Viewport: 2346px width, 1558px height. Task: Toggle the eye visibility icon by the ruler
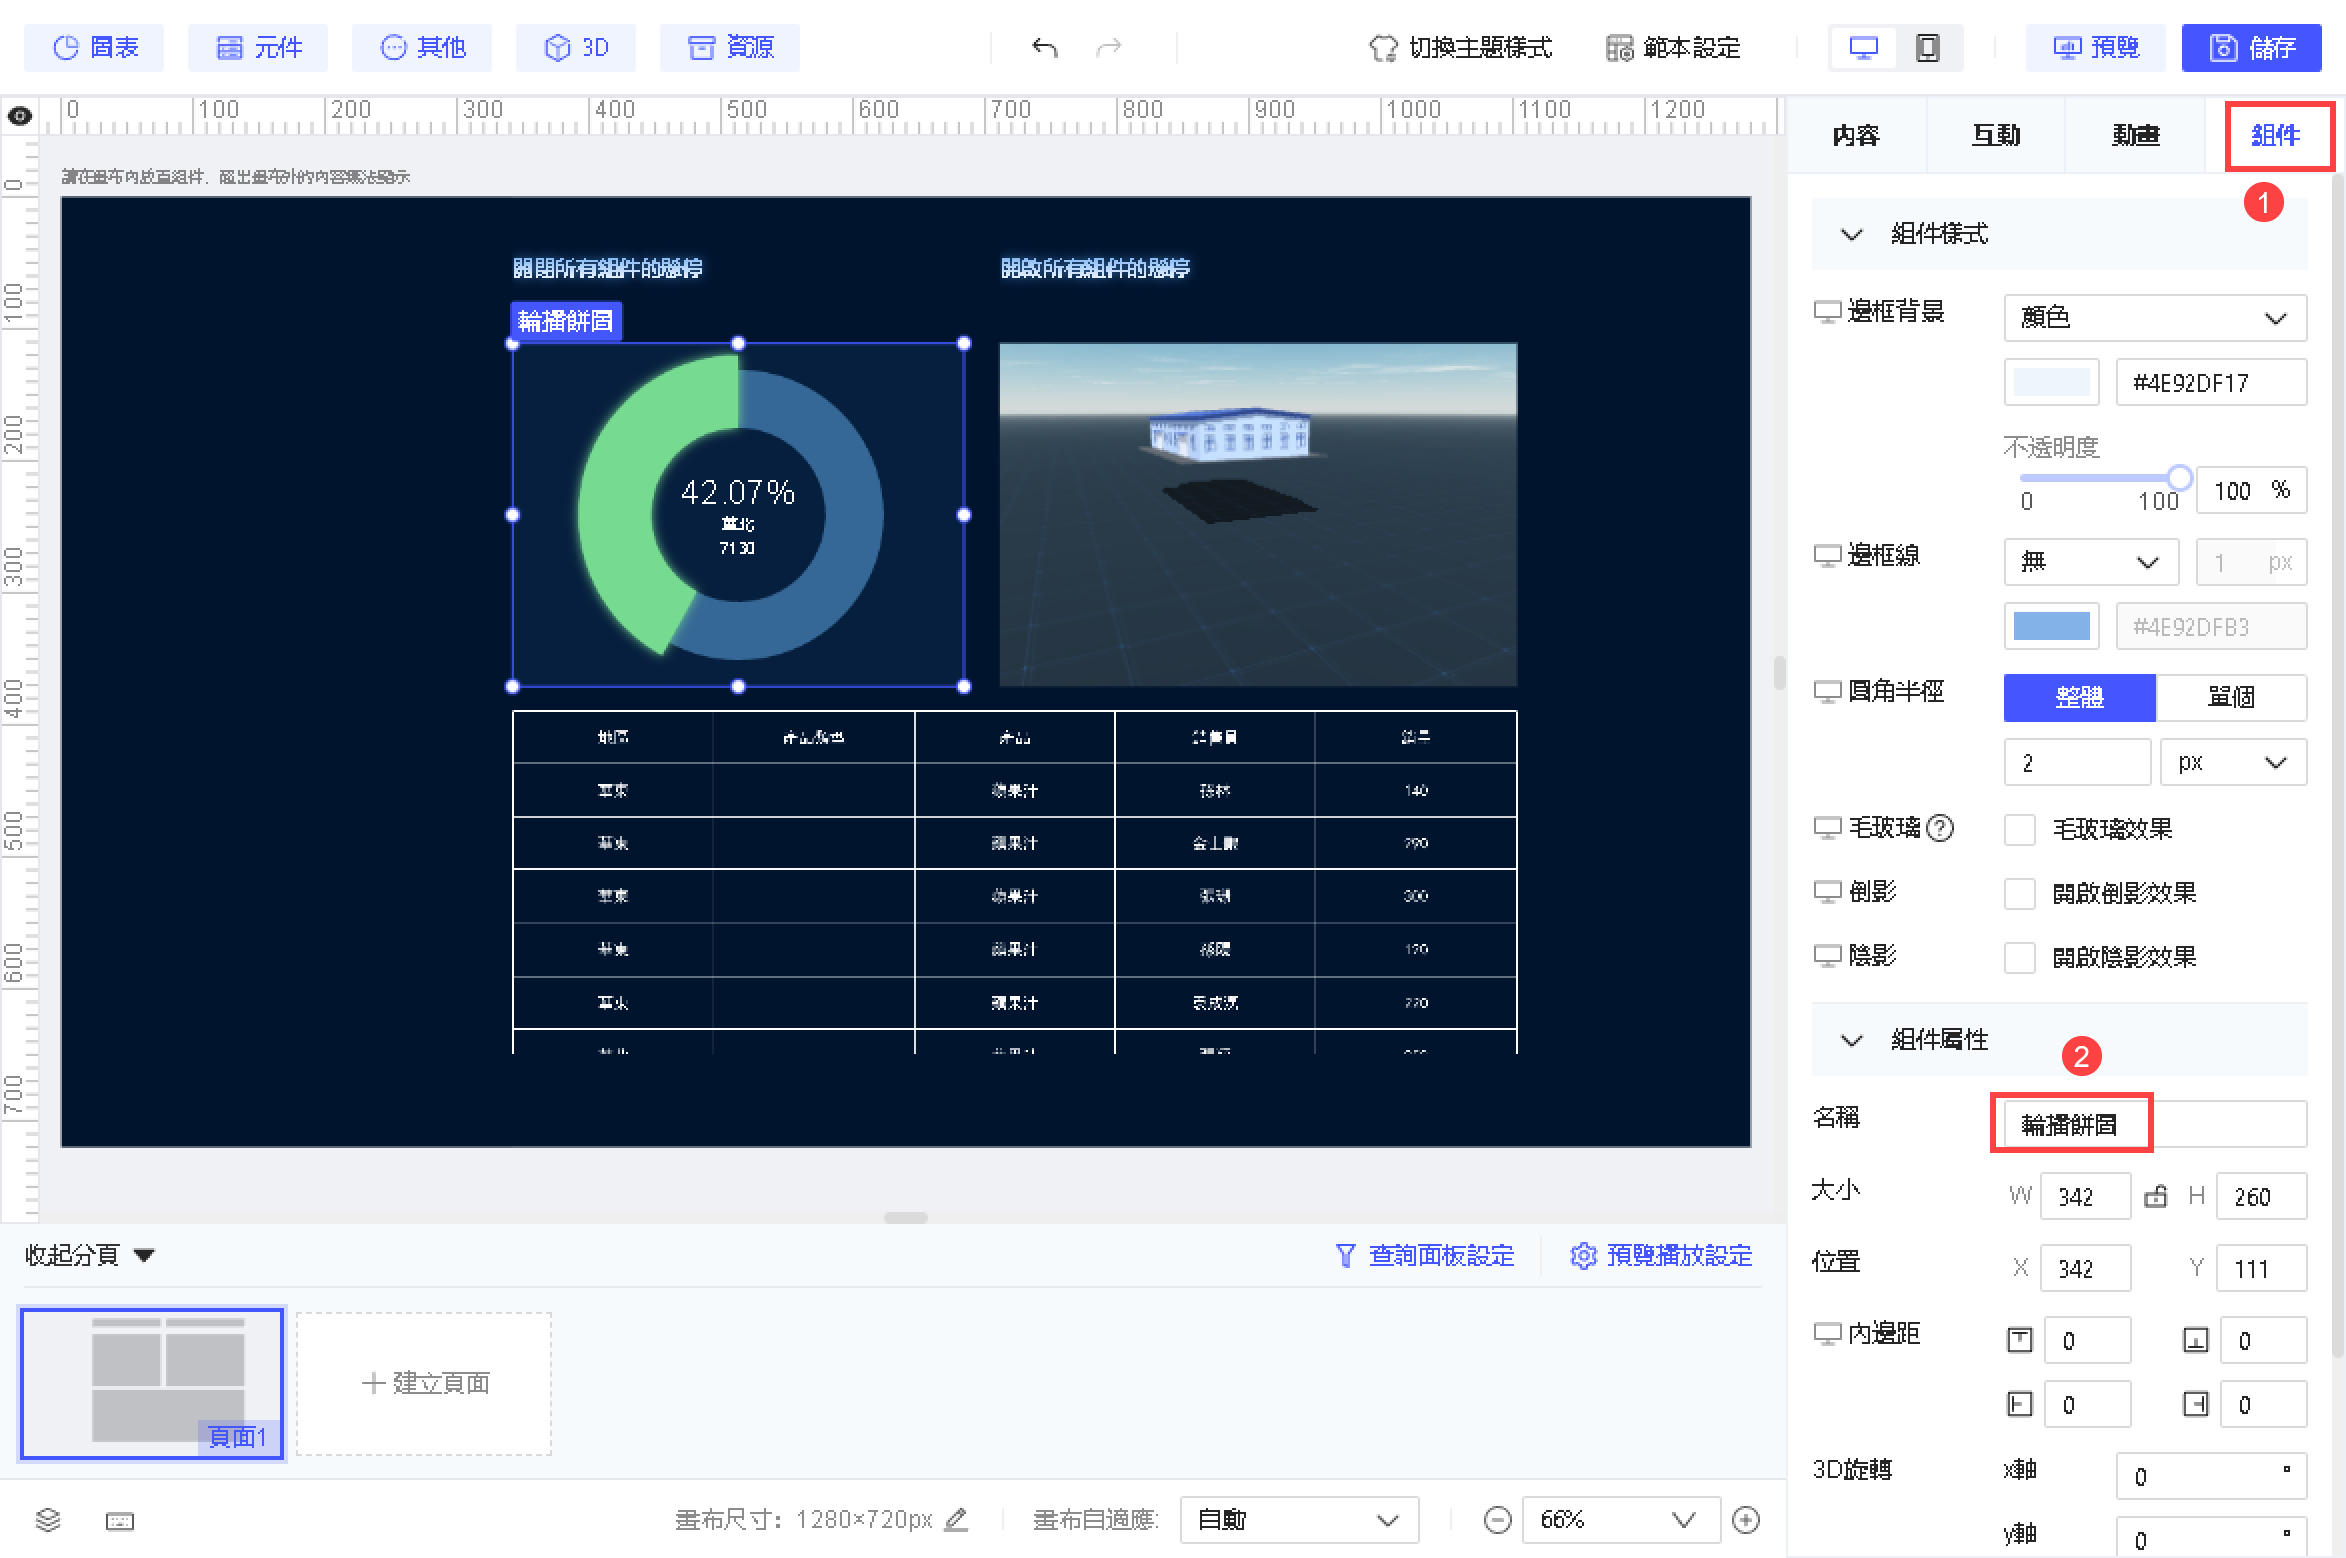point(20,116)
